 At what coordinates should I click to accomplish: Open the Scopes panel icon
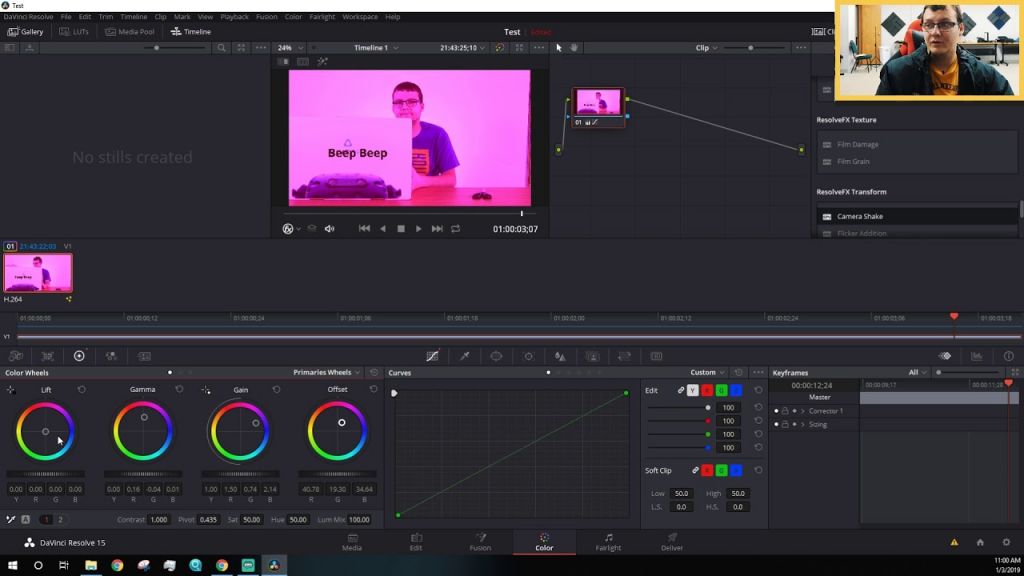point(976,356)
